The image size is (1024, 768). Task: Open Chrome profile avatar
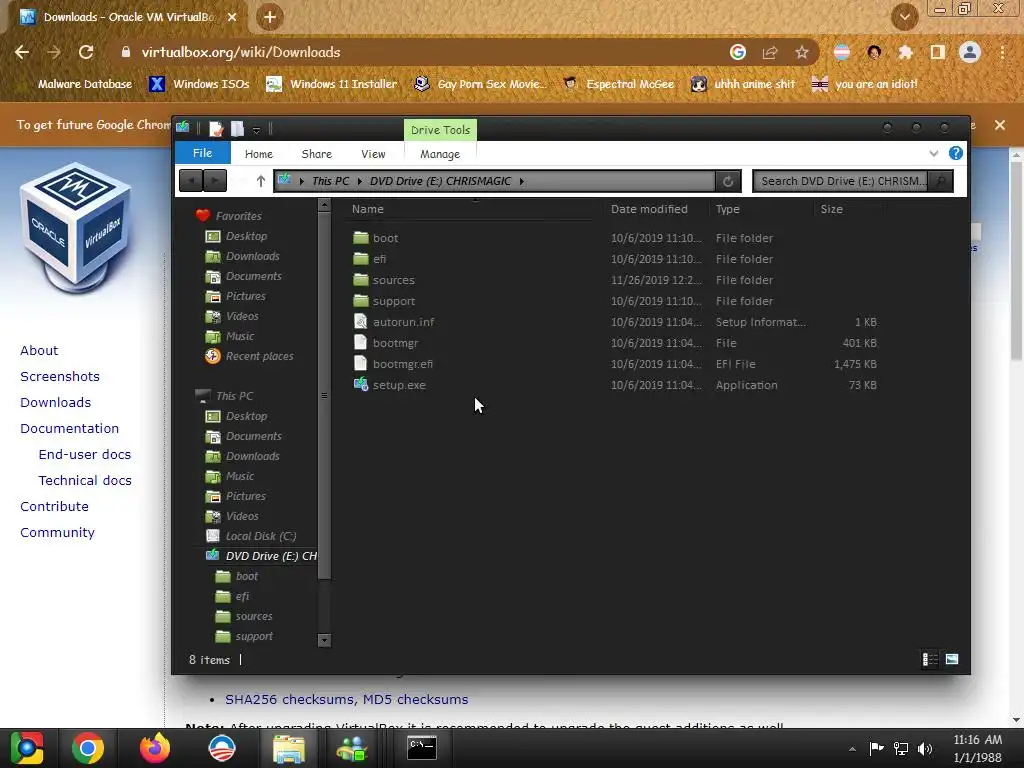(970, 52)
